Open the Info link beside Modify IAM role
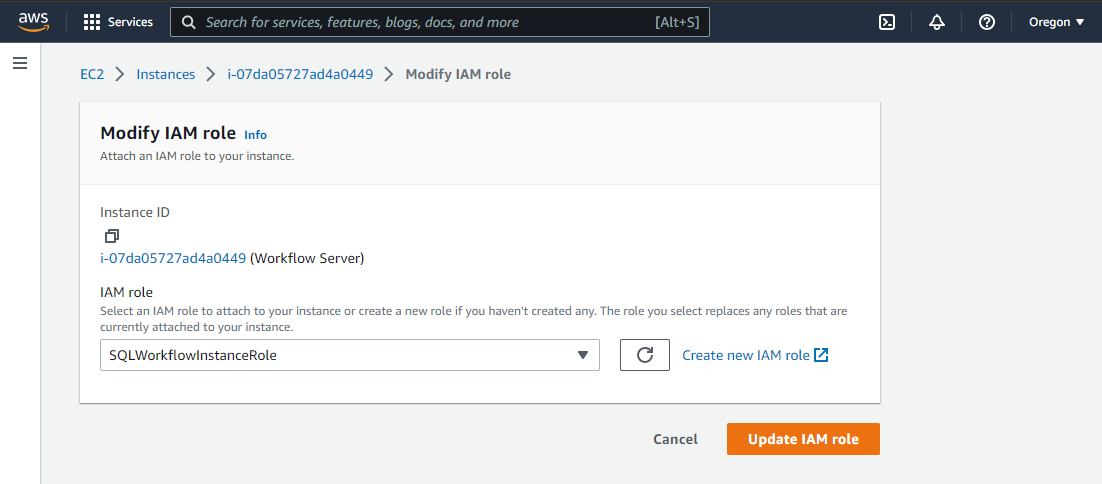The height and width of the screenshot is (484, 1102). click(256, 135)
